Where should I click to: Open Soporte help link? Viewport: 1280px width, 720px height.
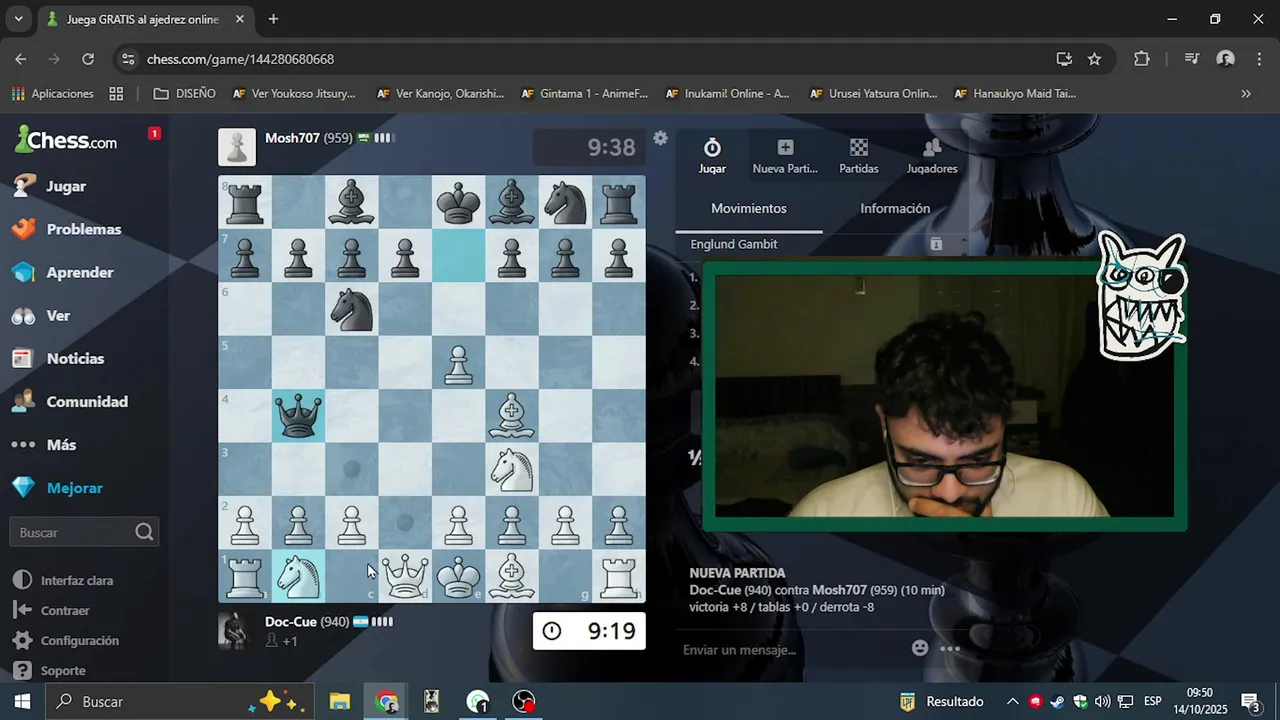point(51,670)
